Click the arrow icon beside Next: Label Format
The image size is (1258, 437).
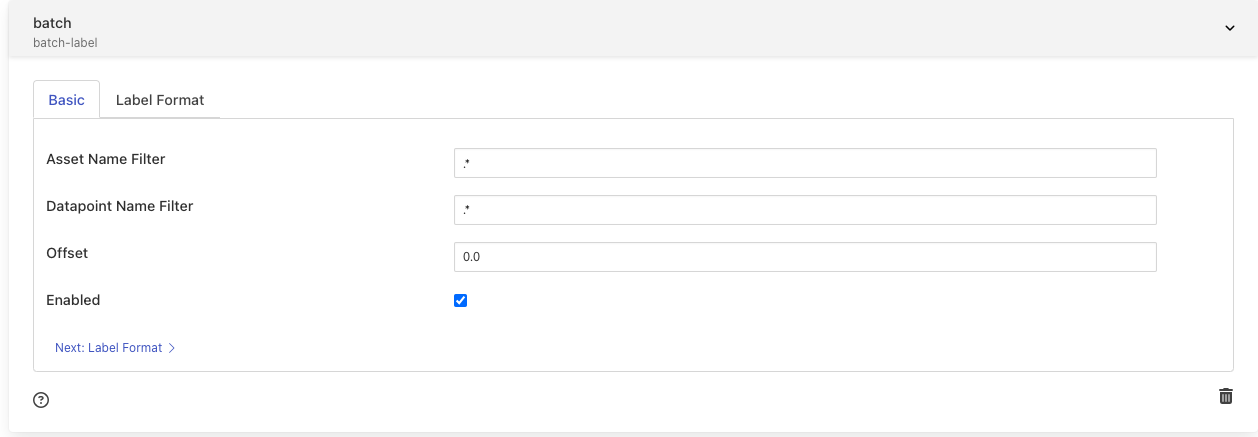click(172, 348)
